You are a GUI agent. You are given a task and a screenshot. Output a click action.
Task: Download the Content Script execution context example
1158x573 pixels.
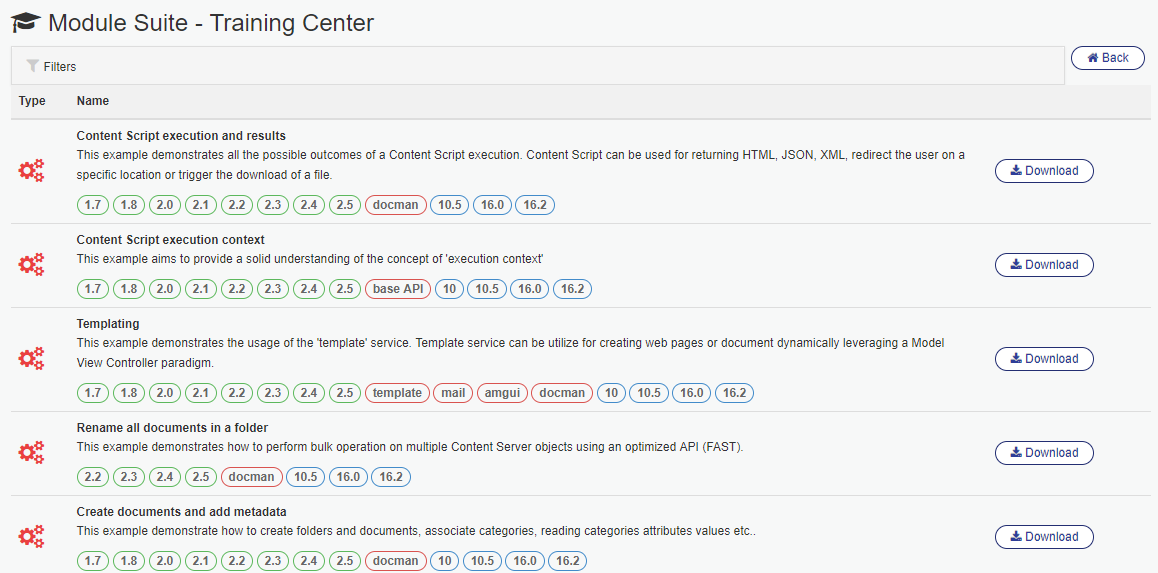pyautogui.click(x=1044, y=265)
